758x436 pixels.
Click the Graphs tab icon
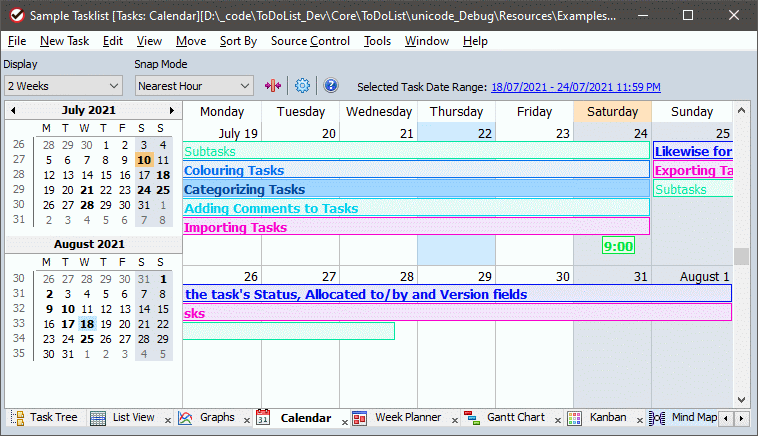185,417
